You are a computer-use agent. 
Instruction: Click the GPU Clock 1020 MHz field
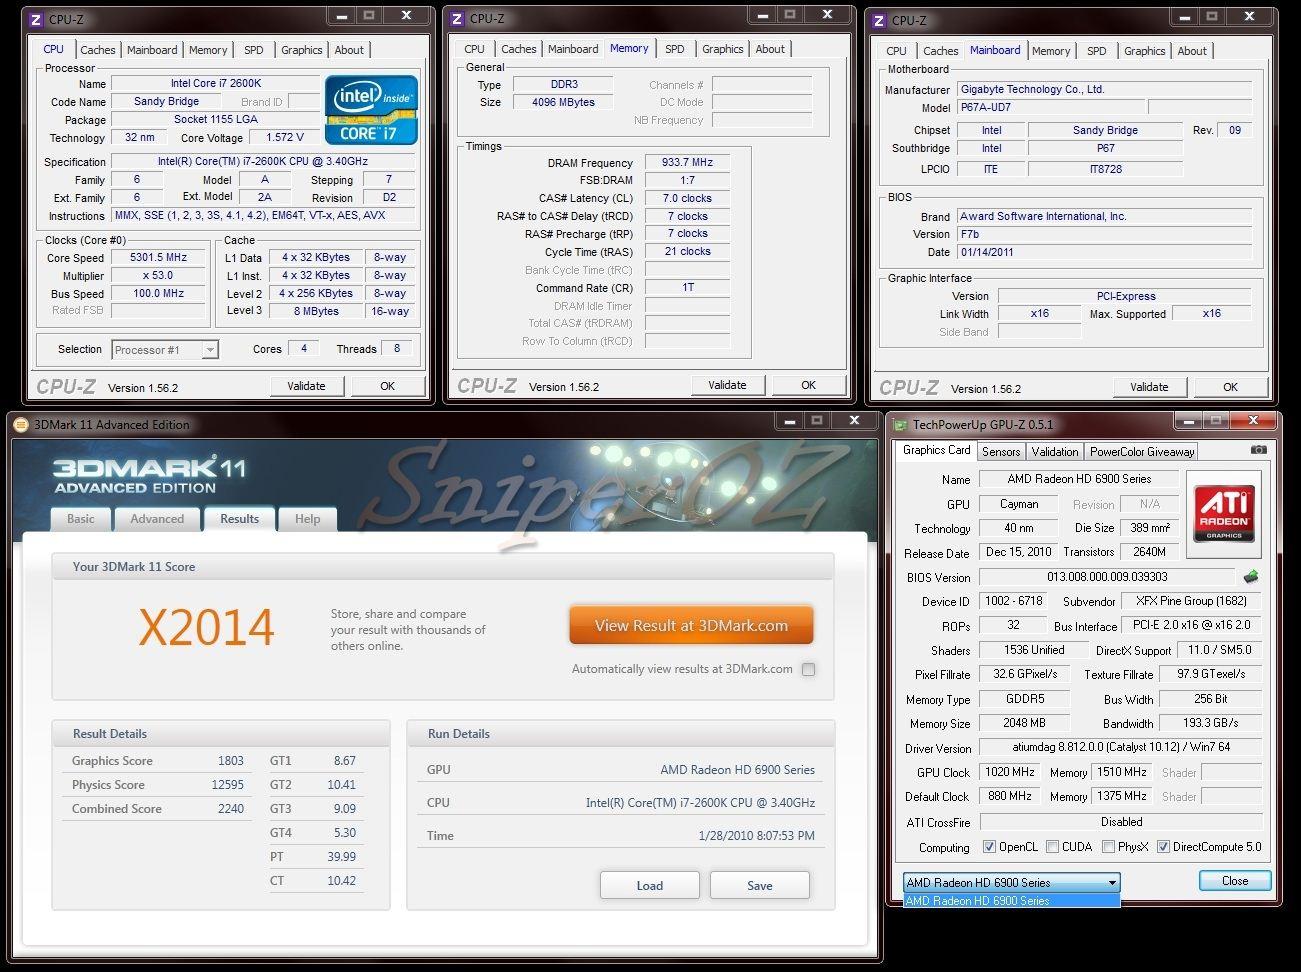pos(1010,772)
